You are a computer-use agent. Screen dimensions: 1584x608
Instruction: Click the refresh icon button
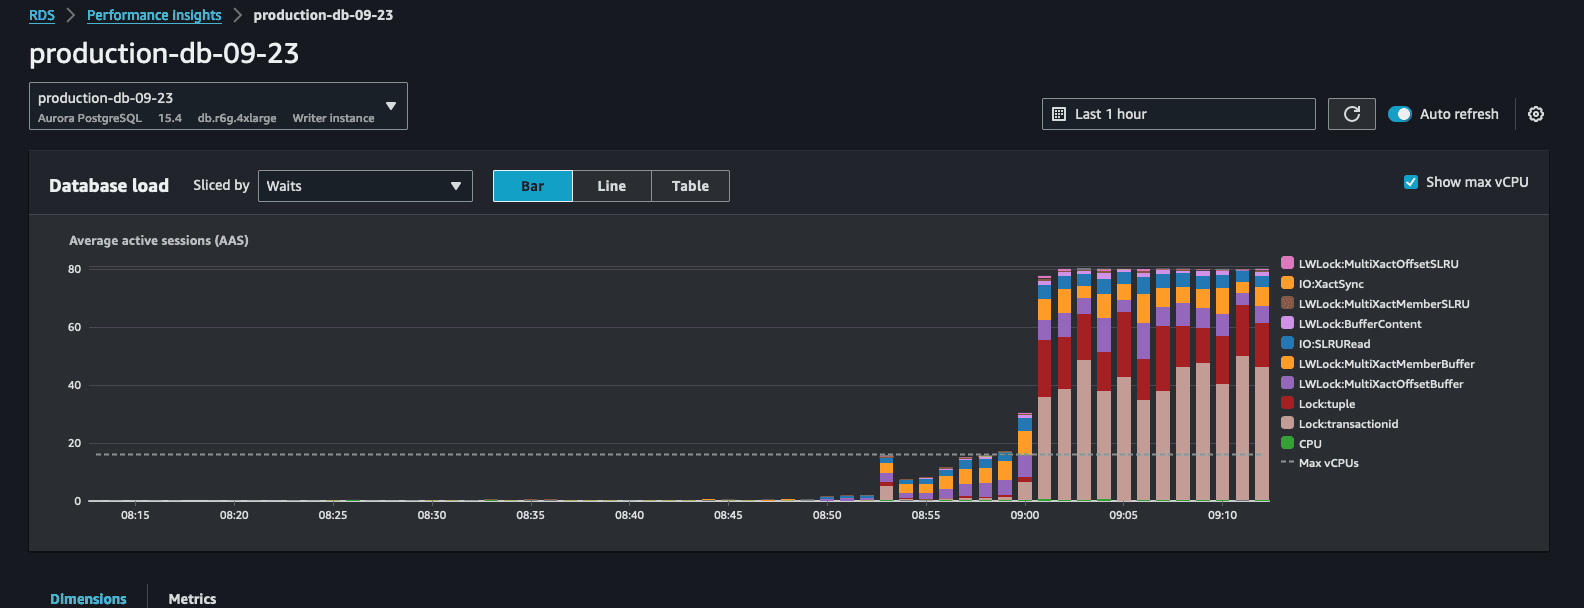[x=1351, y=114]
